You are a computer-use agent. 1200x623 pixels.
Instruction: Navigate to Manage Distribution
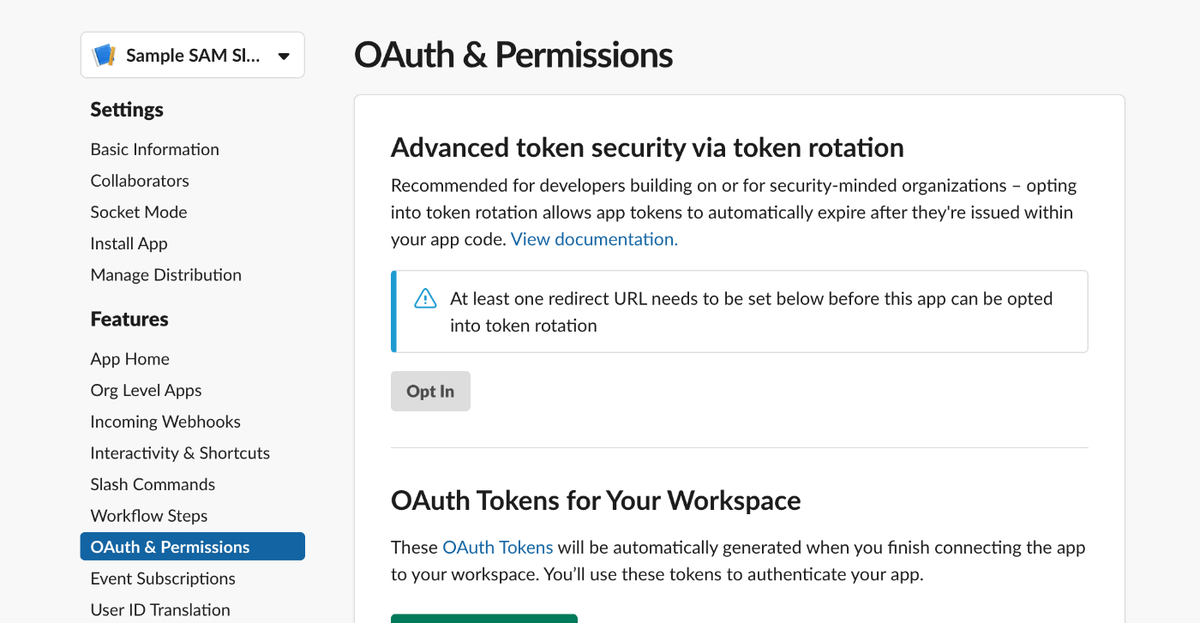pyautogui.click(x=166, y=275)
